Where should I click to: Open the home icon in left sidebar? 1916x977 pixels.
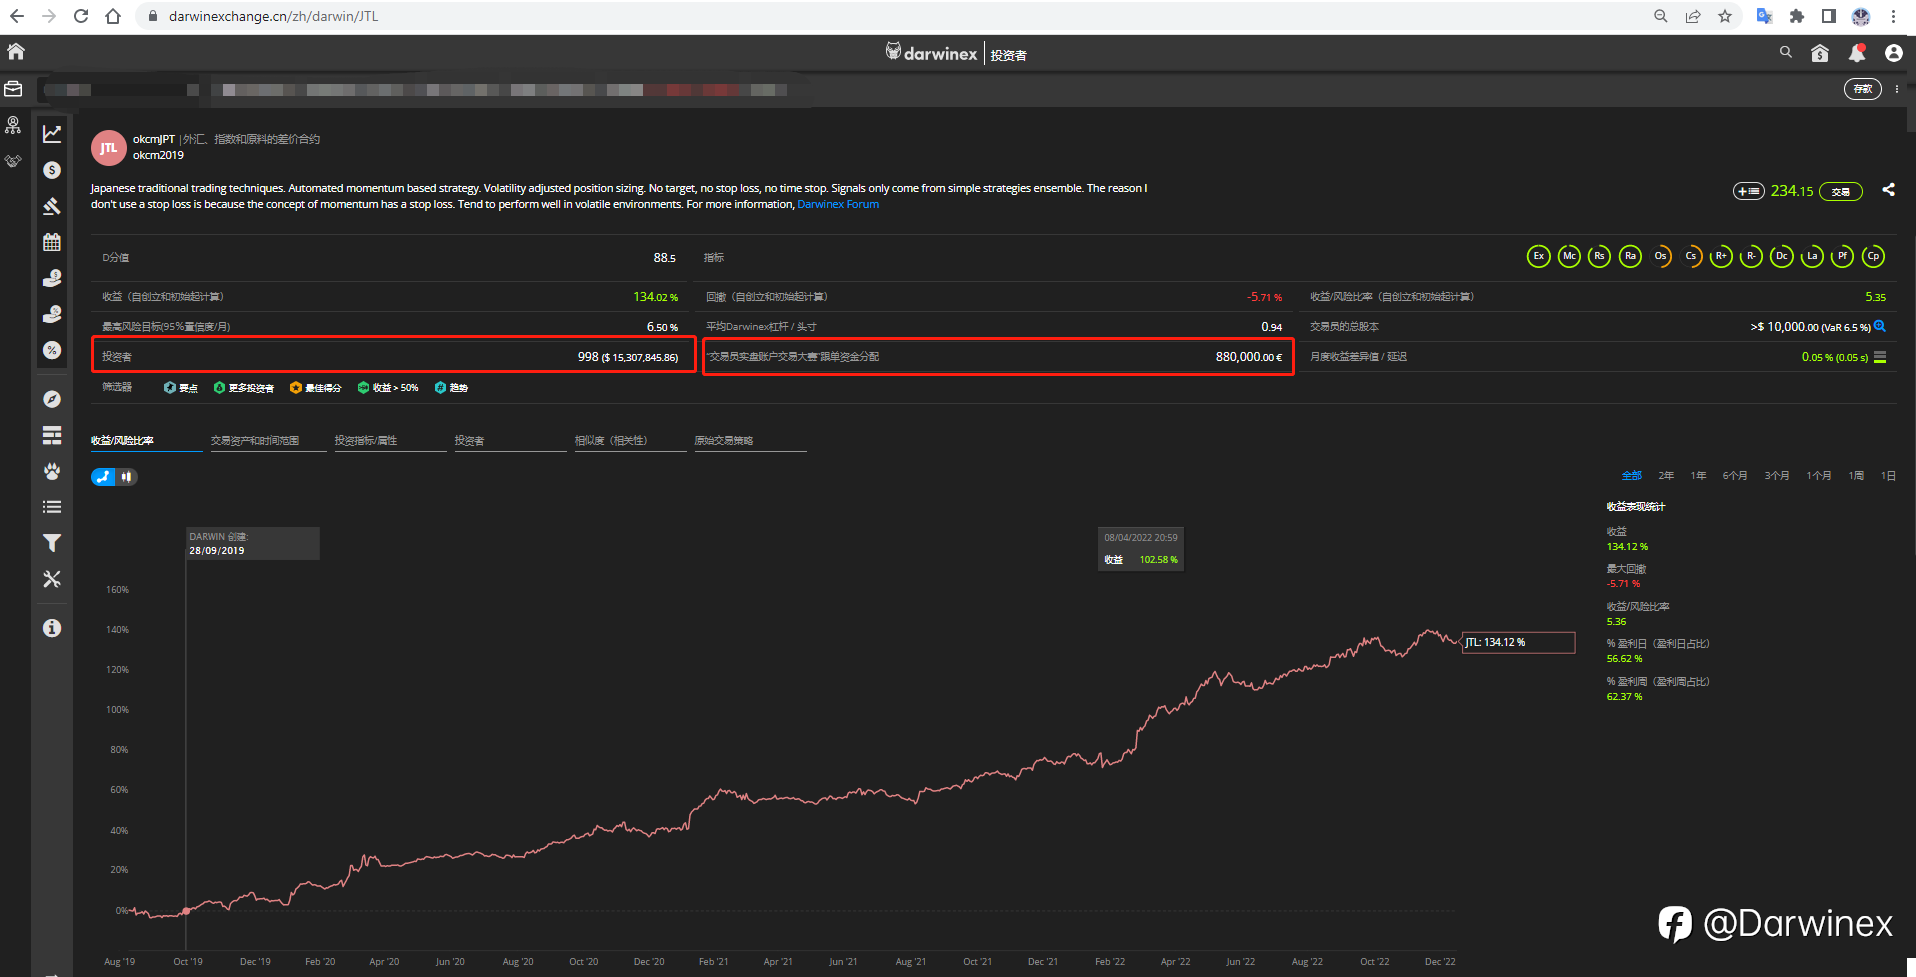(x=16, y=52)
